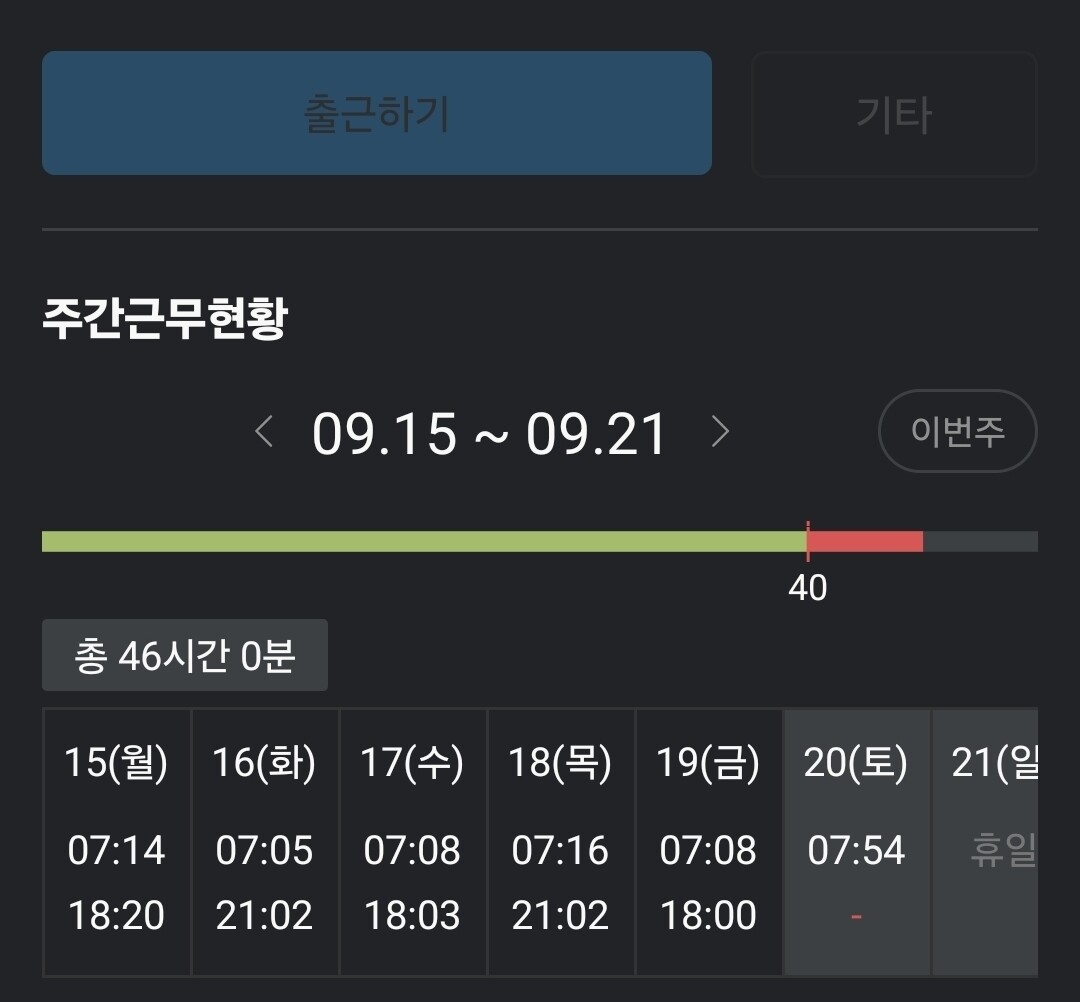Open the 기타 options button
1080x1002 pixels.
point(894,114)
